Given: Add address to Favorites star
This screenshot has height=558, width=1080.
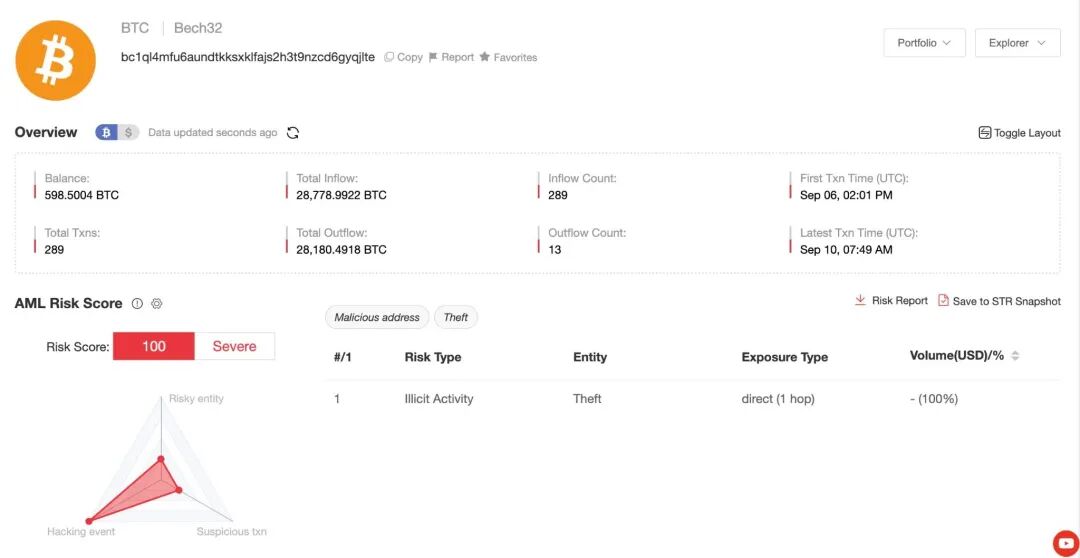Looking at the screenshot, I should [485, 57].
